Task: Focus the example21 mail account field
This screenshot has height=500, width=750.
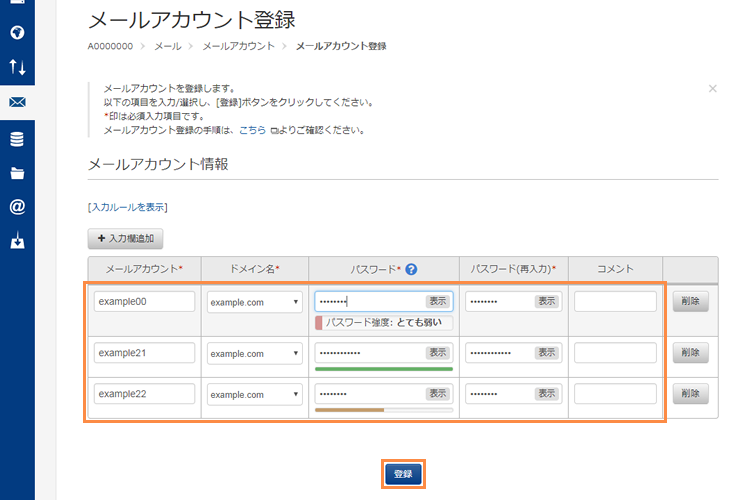Action: (144, 353)
